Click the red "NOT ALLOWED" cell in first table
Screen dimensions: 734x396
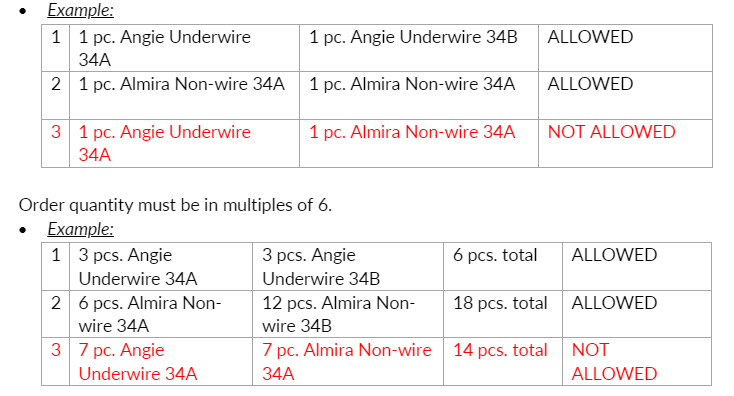[x=625, y=143]
